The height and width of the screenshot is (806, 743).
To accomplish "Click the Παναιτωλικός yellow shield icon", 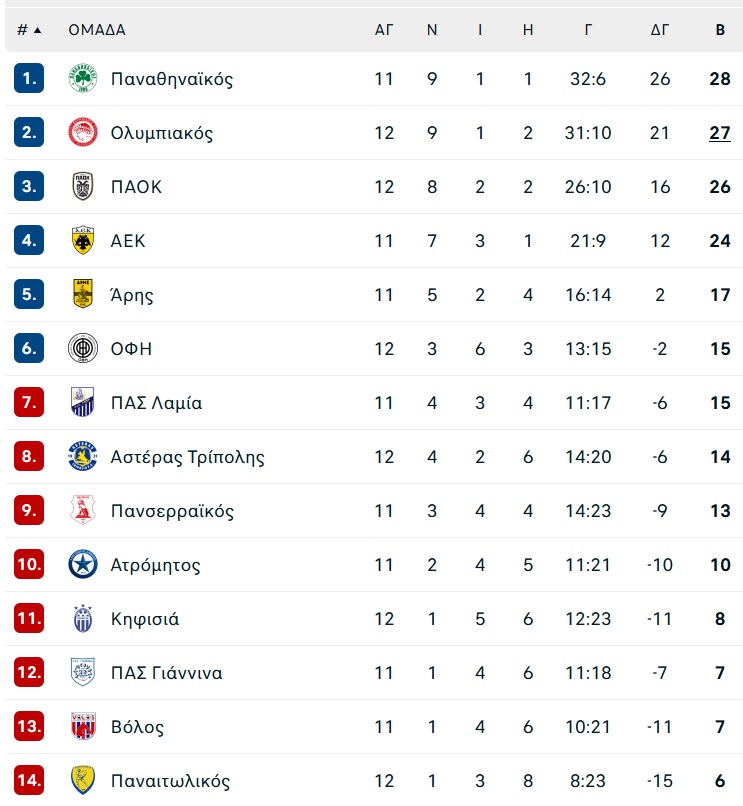I will pyautogui.click(x=83, y=780).
